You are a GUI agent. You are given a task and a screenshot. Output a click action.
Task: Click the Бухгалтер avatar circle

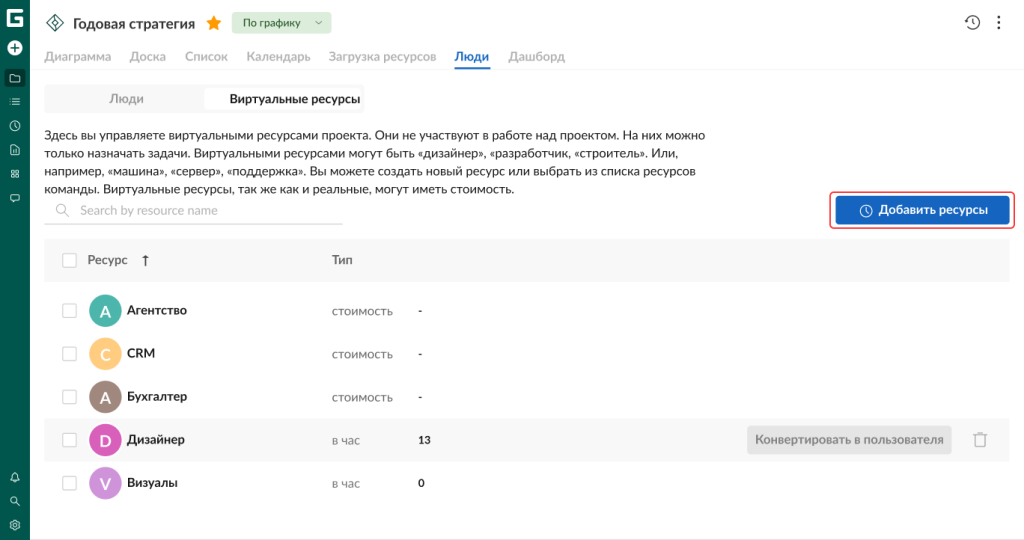105,397
